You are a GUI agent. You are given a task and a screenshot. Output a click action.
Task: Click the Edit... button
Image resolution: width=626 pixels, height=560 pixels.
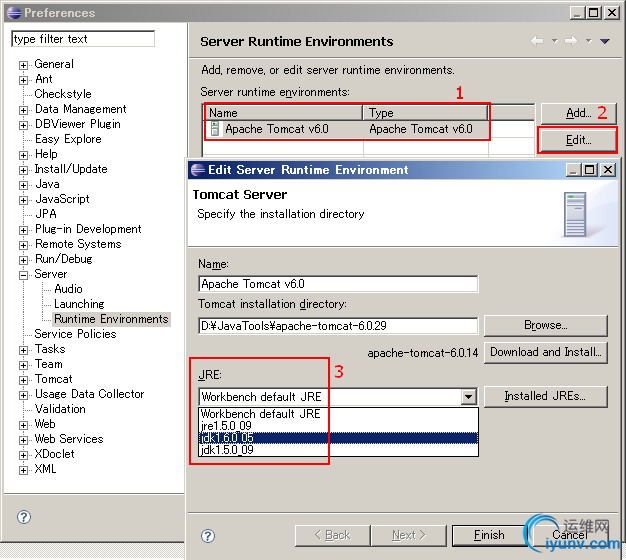578,140
